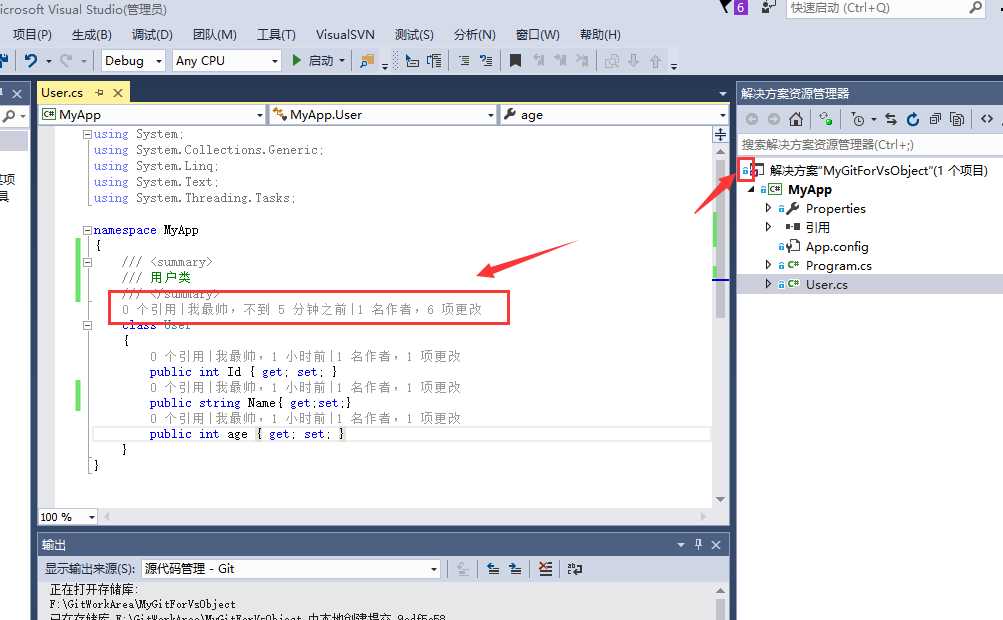The image size is (1003, 620).
Task: Click the editor scrollbar down arrow
Action: click(x=720, y=499)
